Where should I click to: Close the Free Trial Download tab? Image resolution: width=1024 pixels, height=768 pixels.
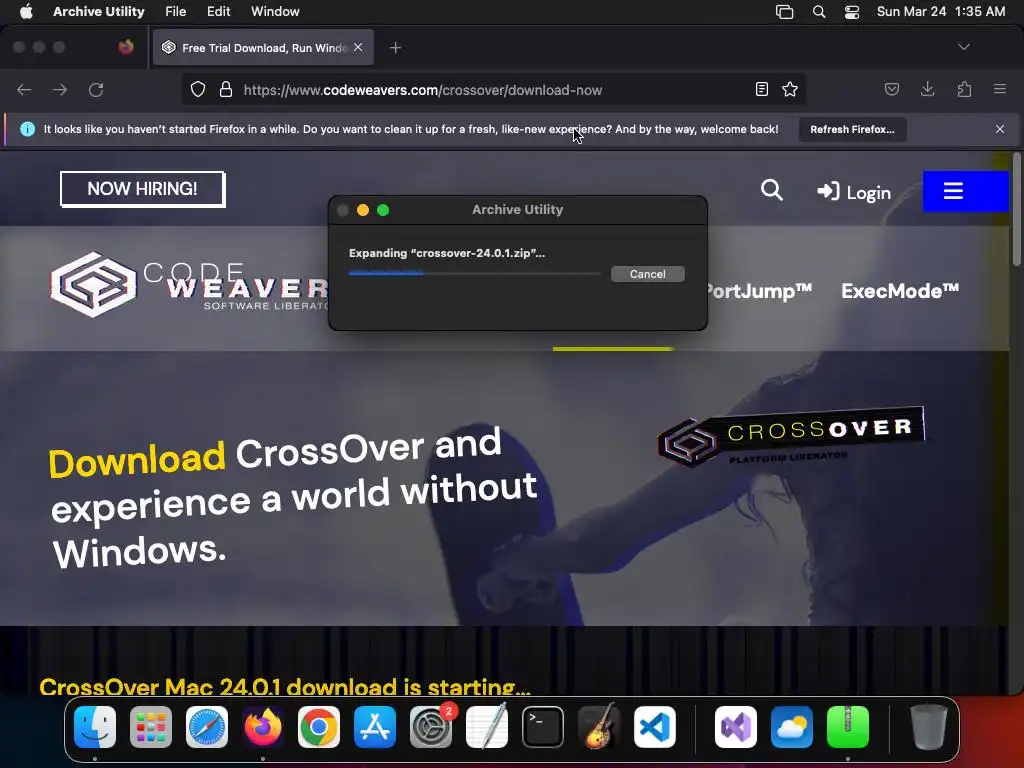click(358, 47)
